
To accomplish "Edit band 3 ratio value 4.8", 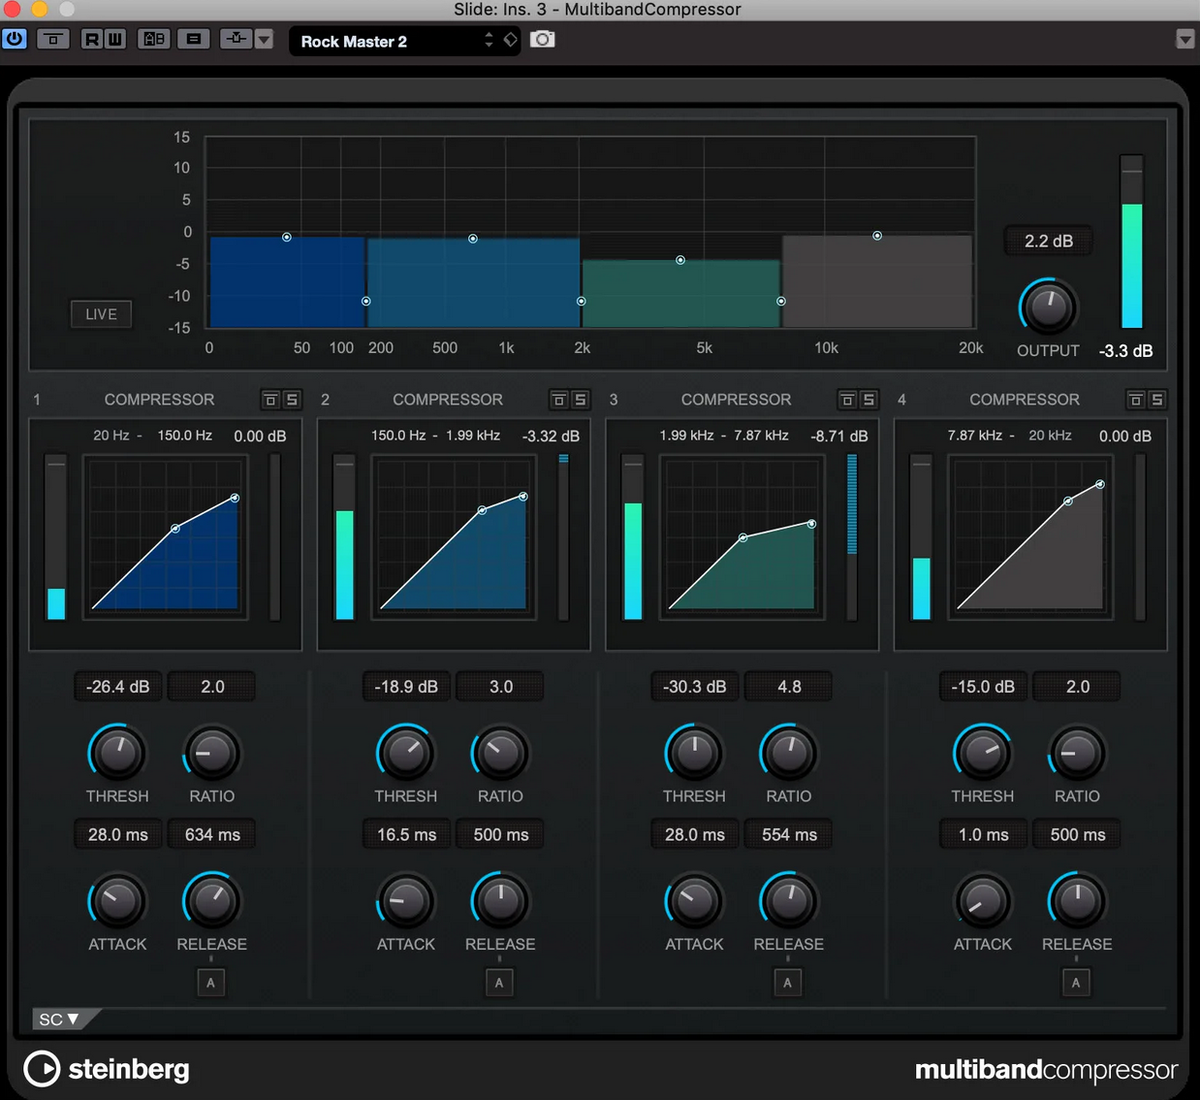I will click(789, 687).
